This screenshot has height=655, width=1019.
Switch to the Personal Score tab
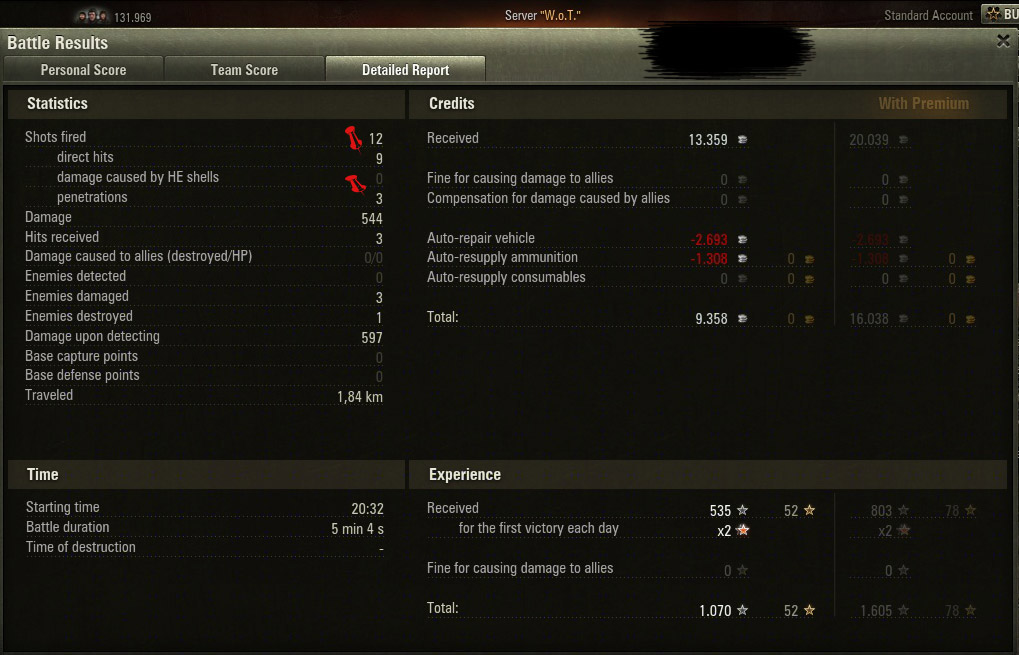83,70
